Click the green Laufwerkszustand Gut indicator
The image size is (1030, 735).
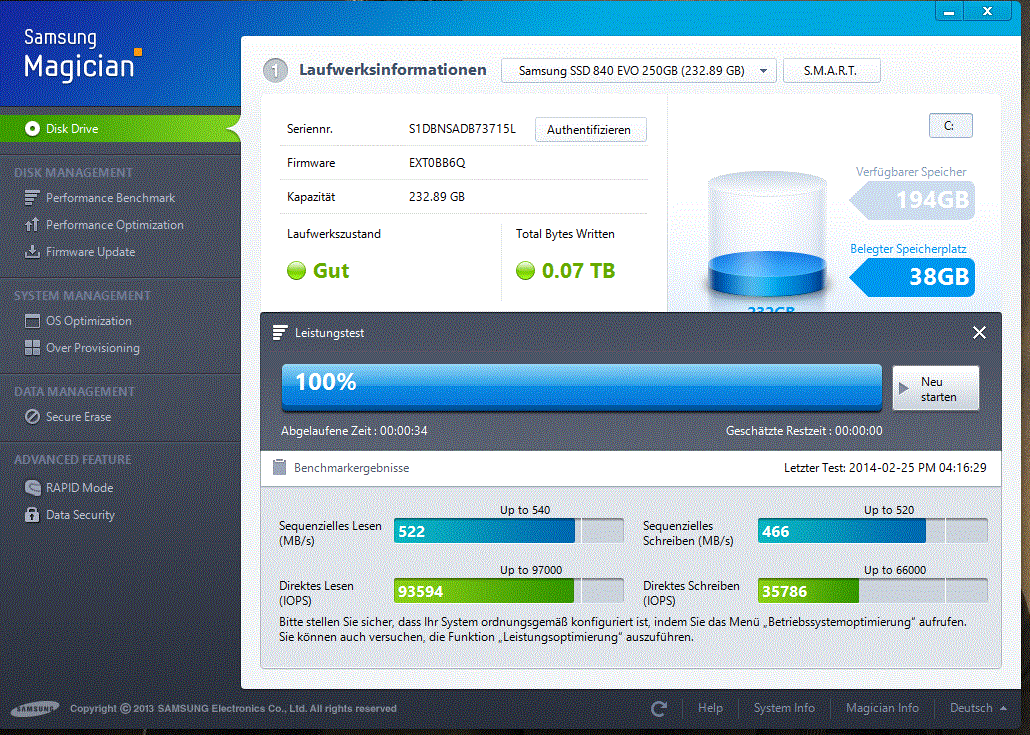coord(296,271)
